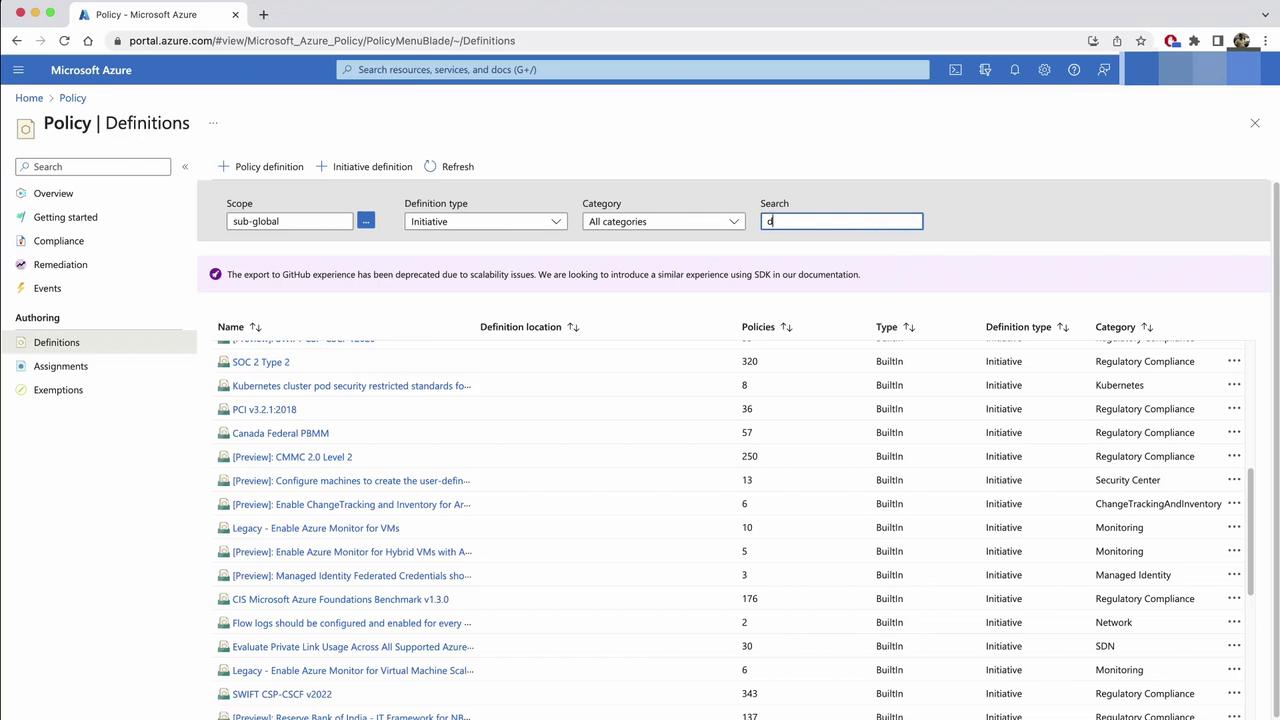
Task: Open Azure Cloud Shell icon
Action: (955, 70)
